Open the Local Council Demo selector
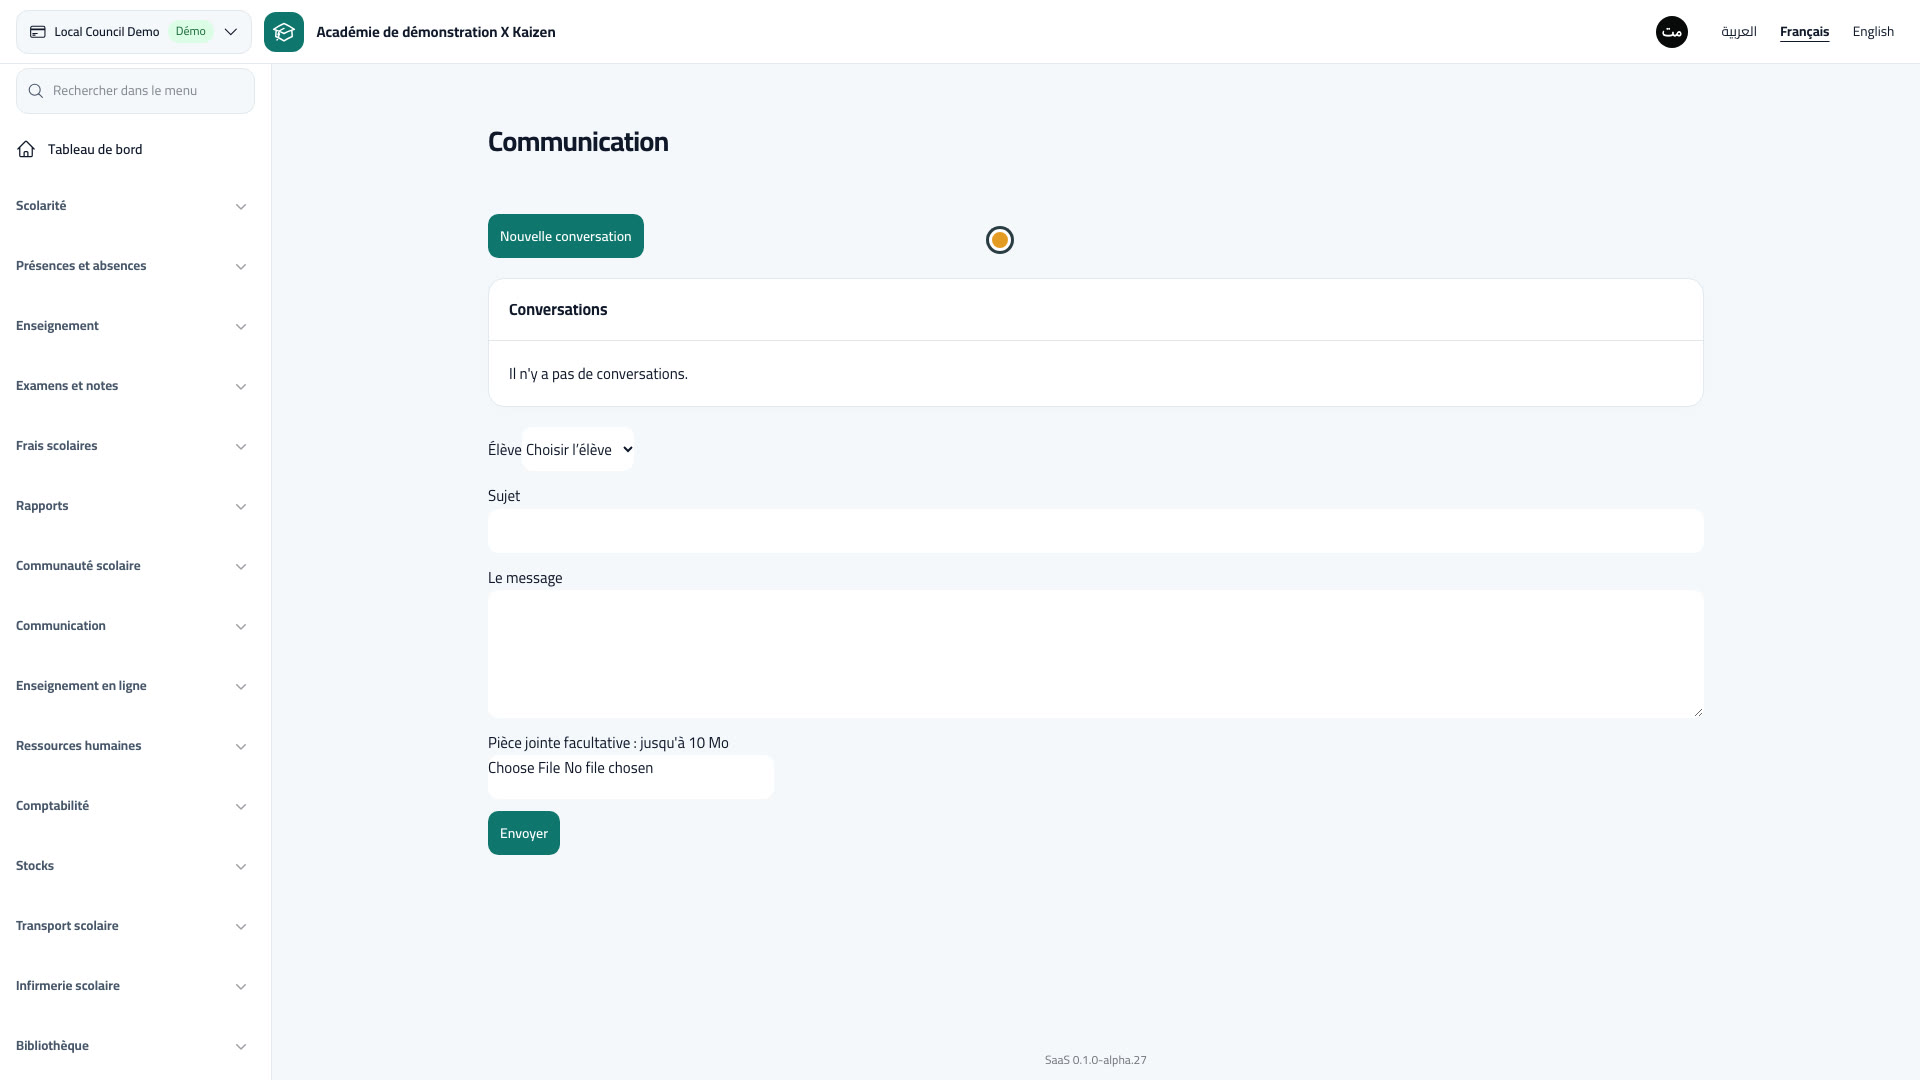 tap(134, 32)
